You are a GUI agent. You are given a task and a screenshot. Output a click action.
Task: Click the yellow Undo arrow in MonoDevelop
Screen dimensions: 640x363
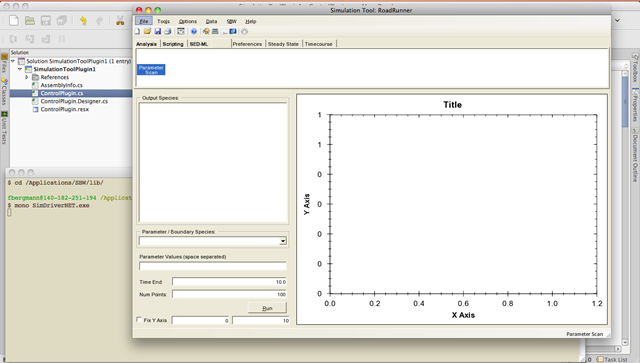[83, 20]
